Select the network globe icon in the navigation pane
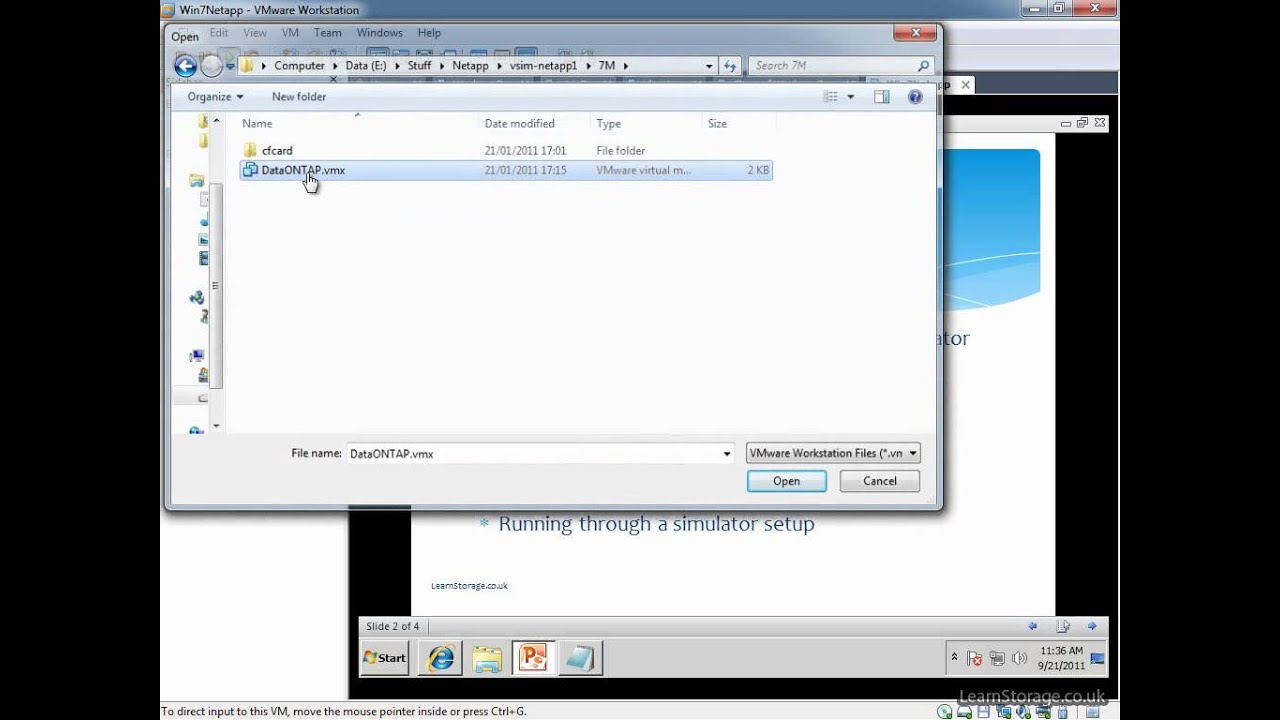The height and width of the screenshot is (720, 1280). click(197, 429)
